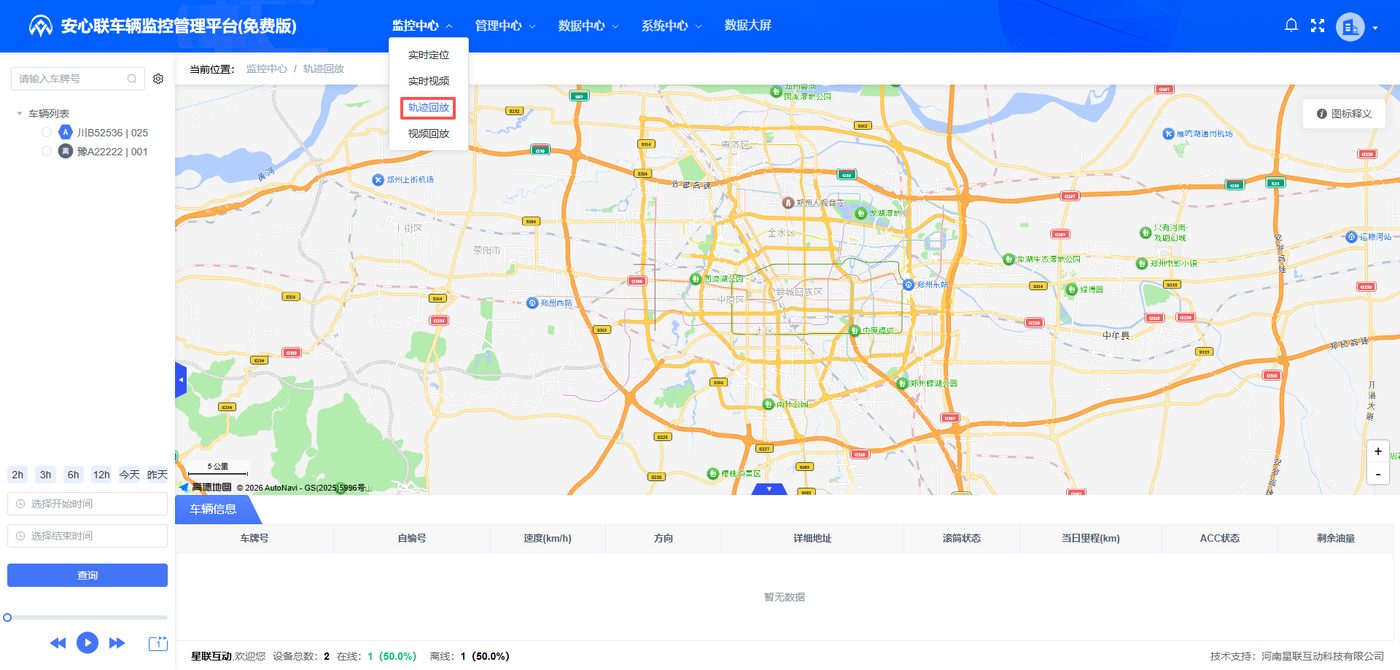Open the notification bell
This screenshot has height=670, width=1400.
pyautogui.click(x=1291, y=26)
